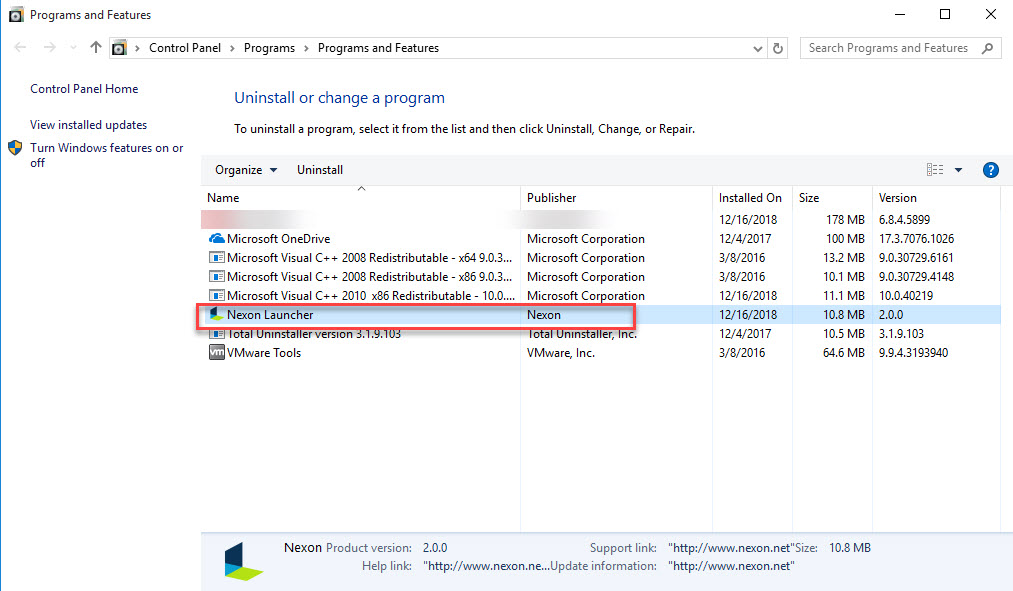Click the VMware Tools vm icon
Viewport: 1013px width, 591px height.
[x=216, y=353]
